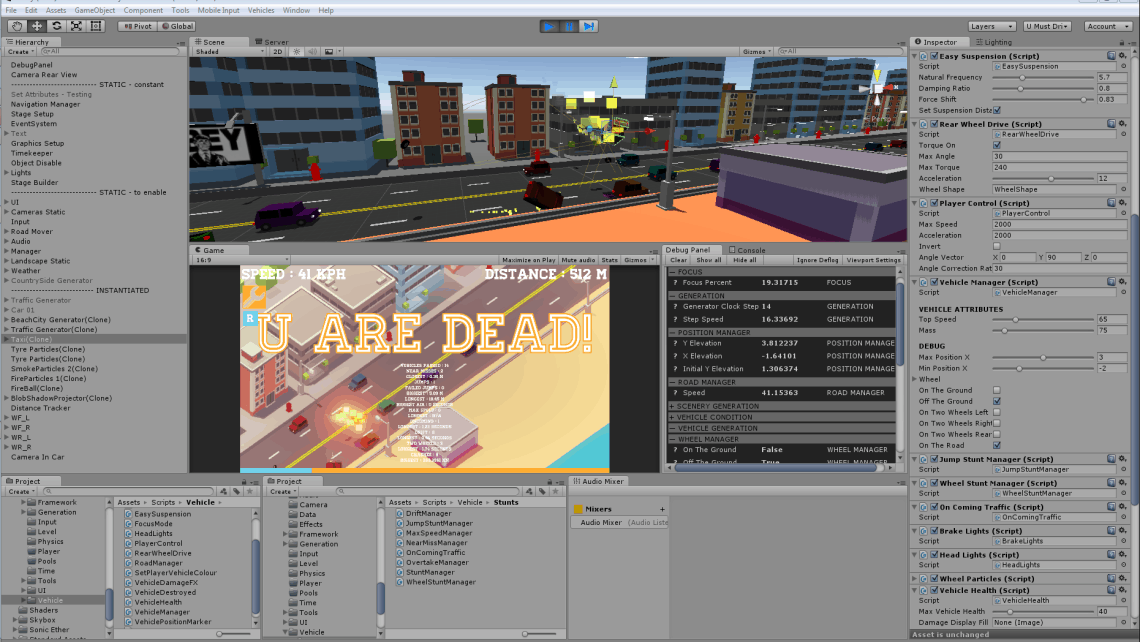Click the Play button
The height and width of the screenshot is (642, 1140).
tap(550, 26)
